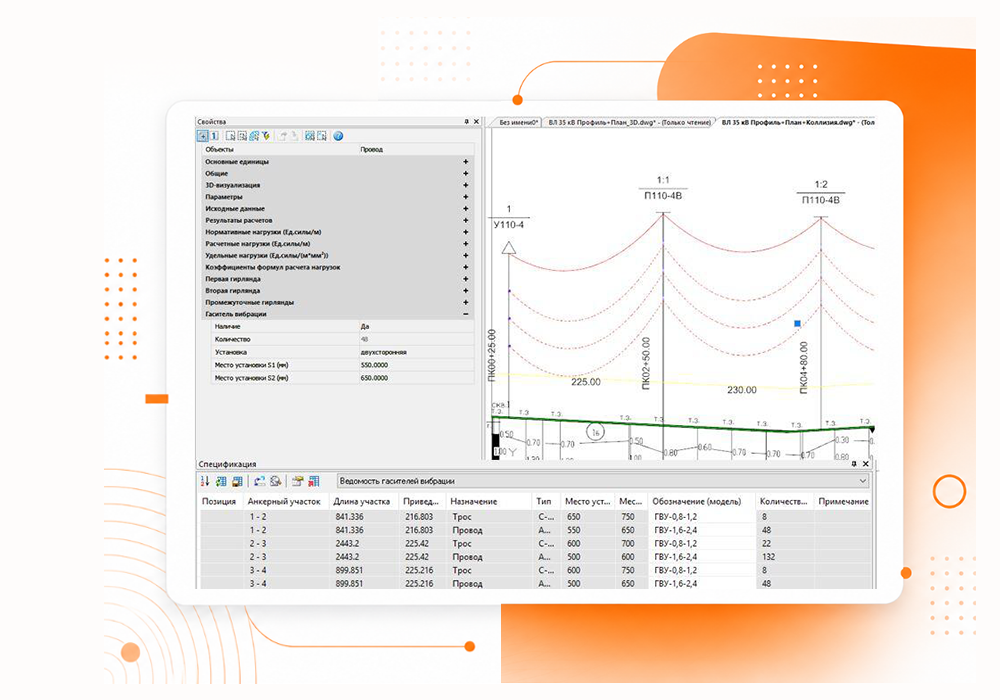Close the Спецификация panel
Screen dimensions: 1000x700
[x=865, y=463]
